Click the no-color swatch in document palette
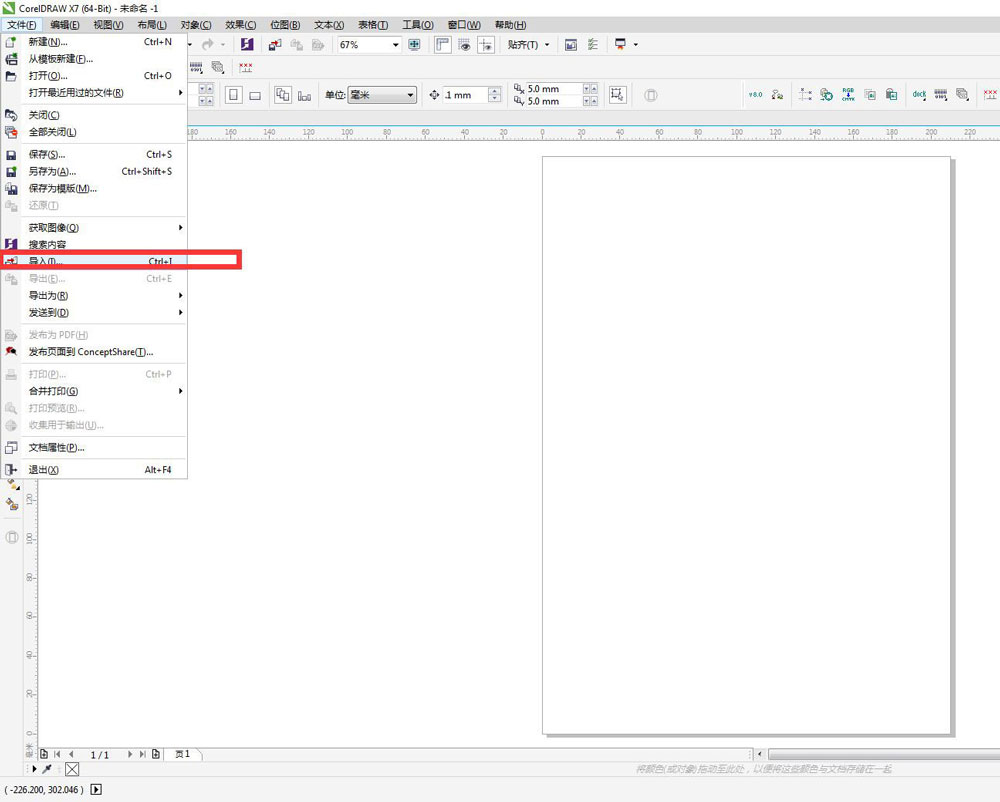Viewport: 1000px width, 802px height. coord(72,769)
